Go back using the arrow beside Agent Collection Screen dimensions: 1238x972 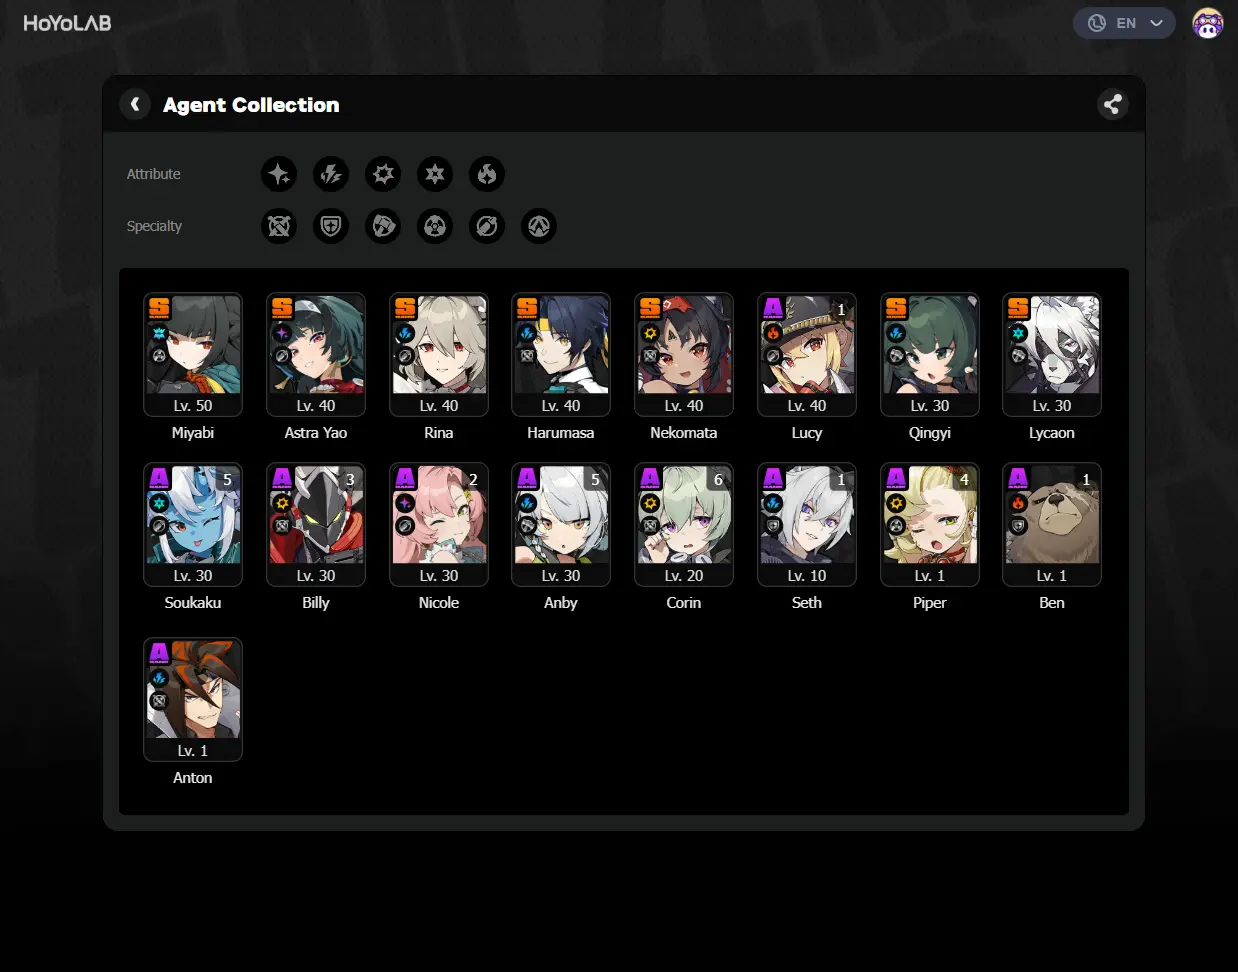pyautogui.click(x=135, y=104)
